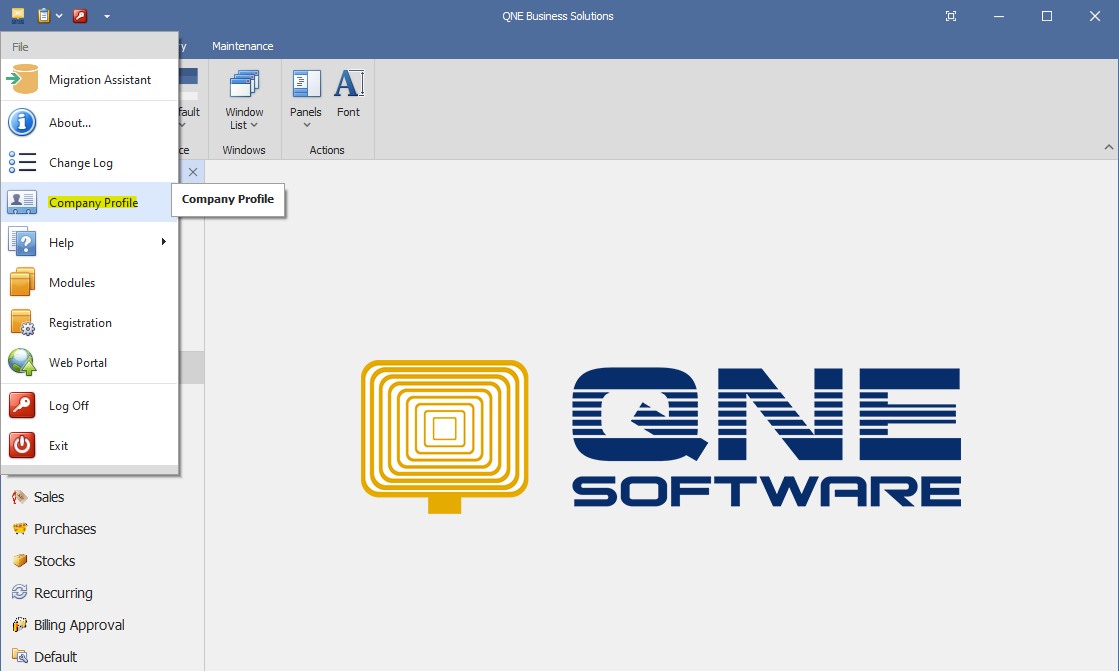Open the Migration Assistant database icon
Screen dimensions: 1119x671
coord(22,79)
